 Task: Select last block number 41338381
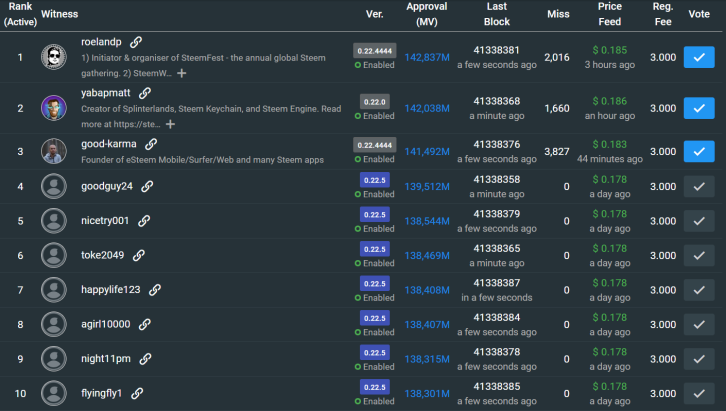pos(496,50)
